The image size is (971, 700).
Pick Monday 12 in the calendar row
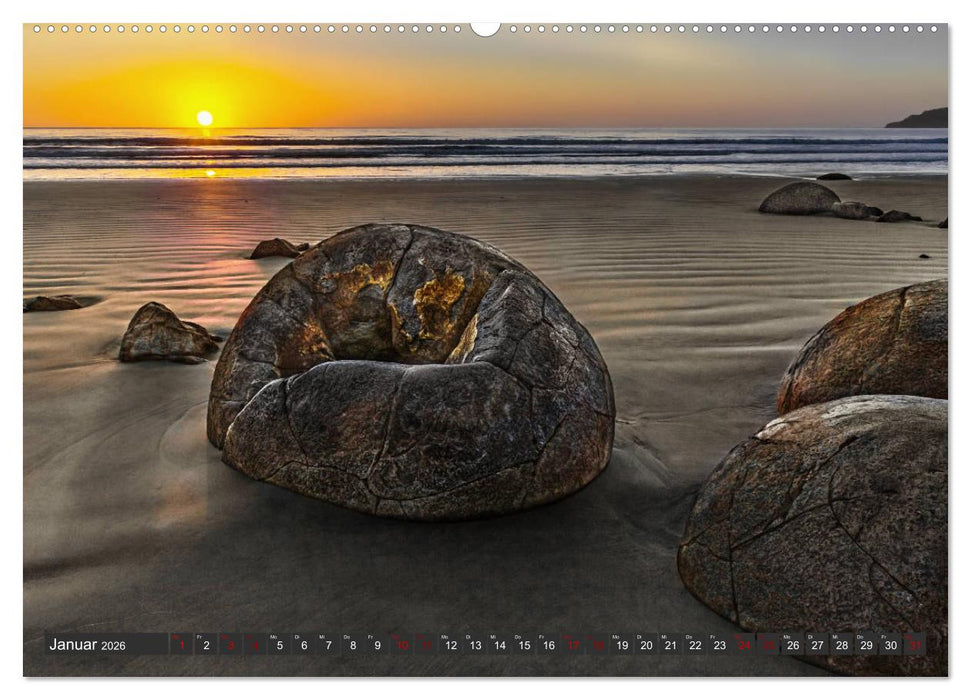pos(451,645)
